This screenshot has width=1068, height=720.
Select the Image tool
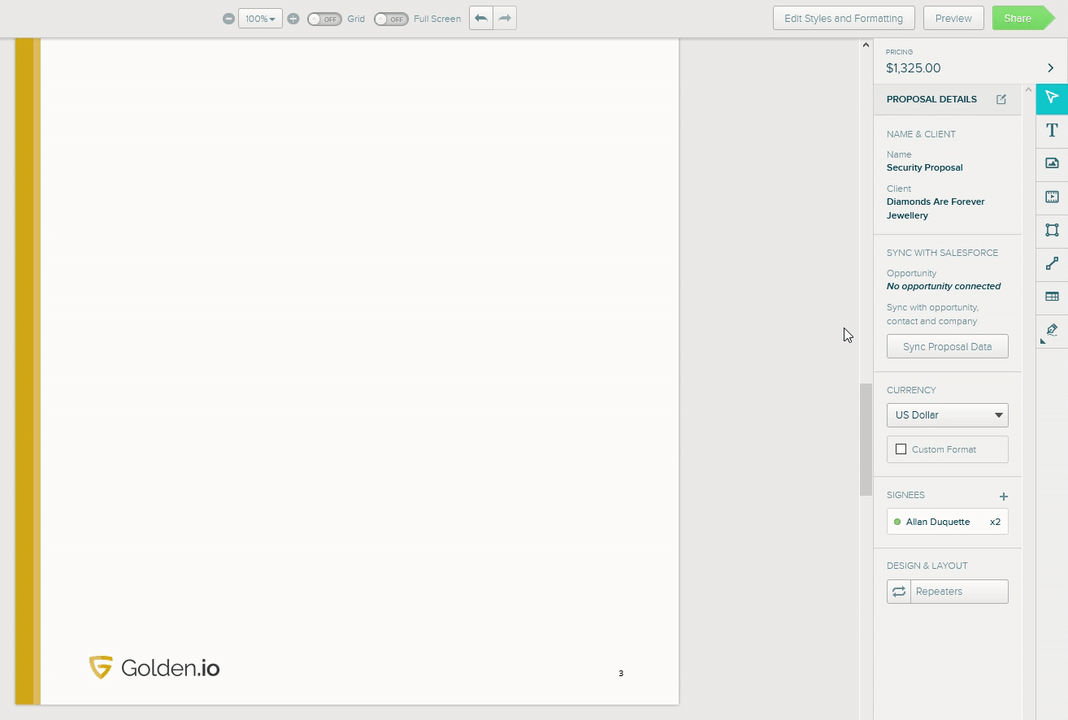click(1052, 163)
